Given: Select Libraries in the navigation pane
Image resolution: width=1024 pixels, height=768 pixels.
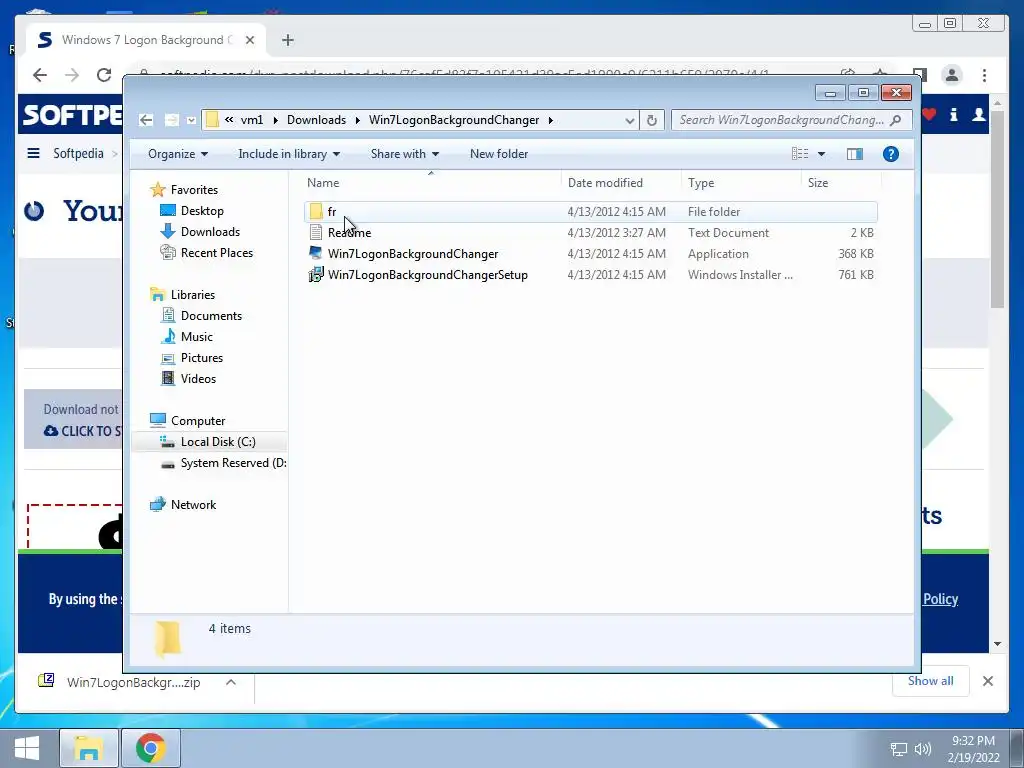Looking at the screenshot, I should [x=193, y=295].
